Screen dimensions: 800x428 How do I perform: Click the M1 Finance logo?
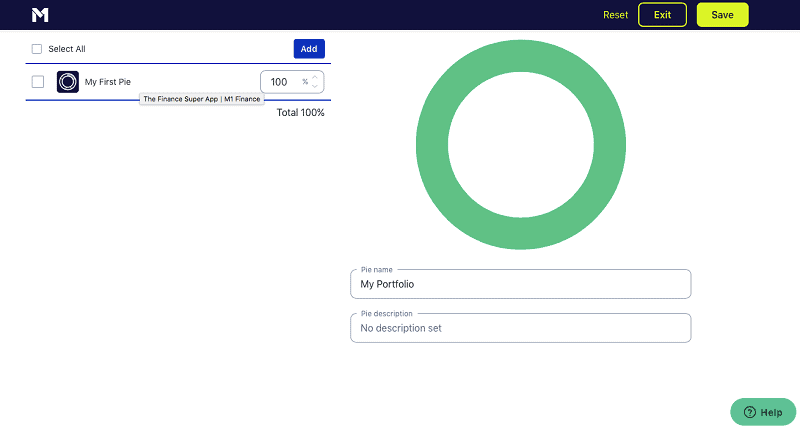[x=40, y=15]
